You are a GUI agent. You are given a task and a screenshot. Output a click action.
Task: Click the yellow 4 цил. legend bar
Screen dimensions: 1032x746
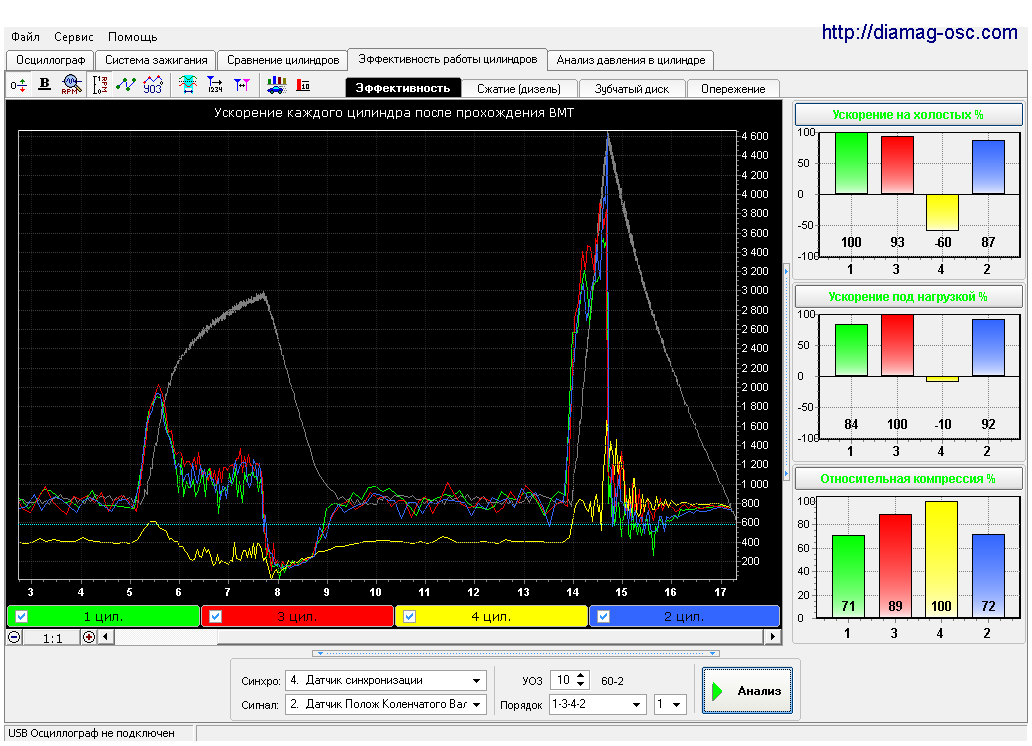click(491, 616)
